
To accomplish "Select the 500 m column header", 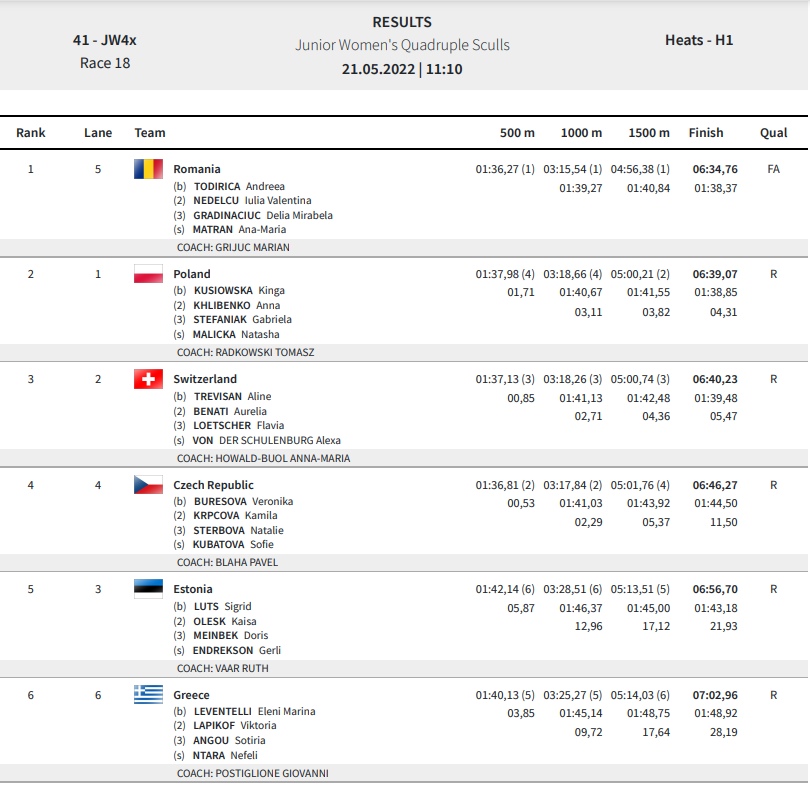I will coord(517,133).
